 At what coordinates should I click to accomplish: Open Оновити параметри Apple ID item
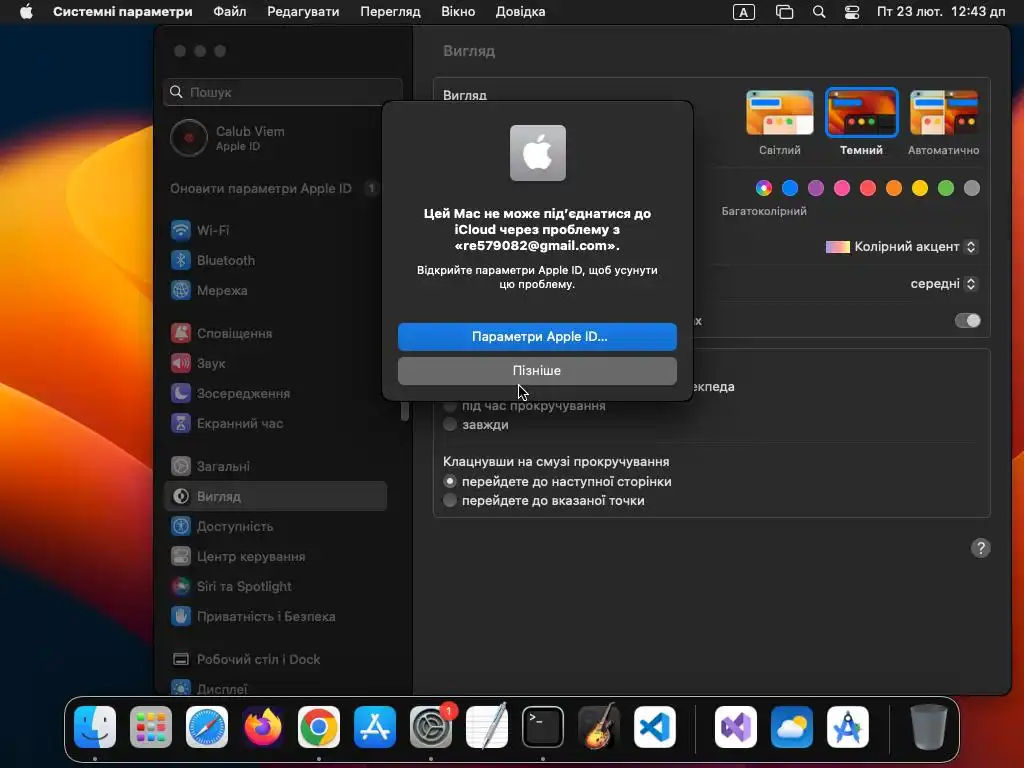point(275,189)
